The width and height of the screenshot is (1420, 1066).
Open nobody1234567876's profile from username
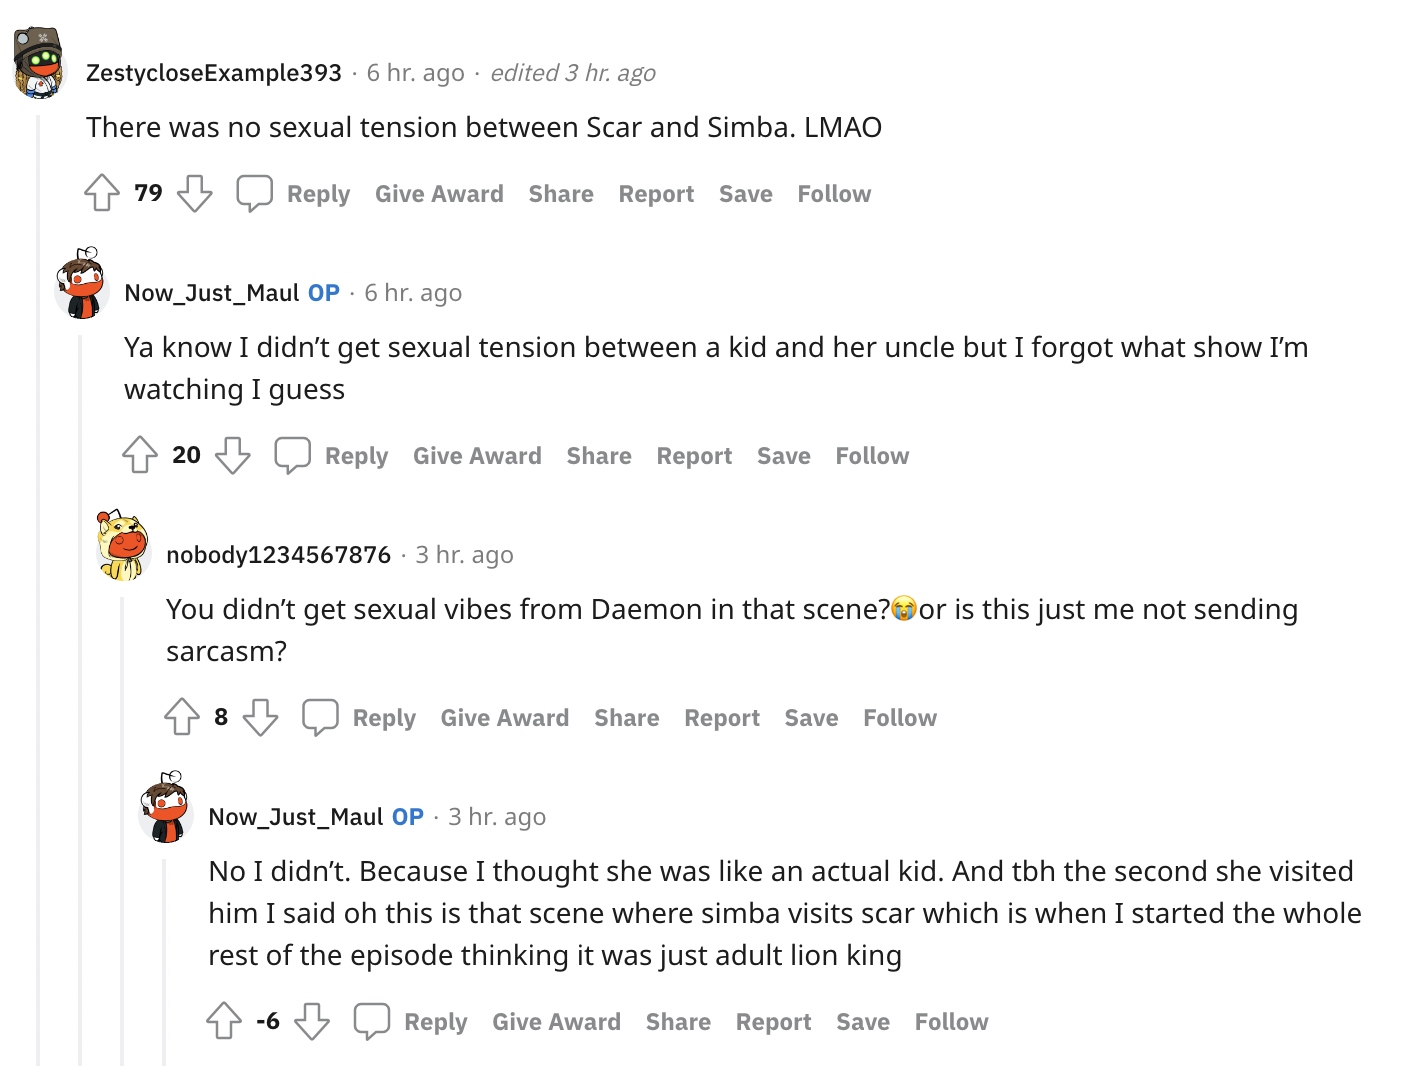[278, 555]
